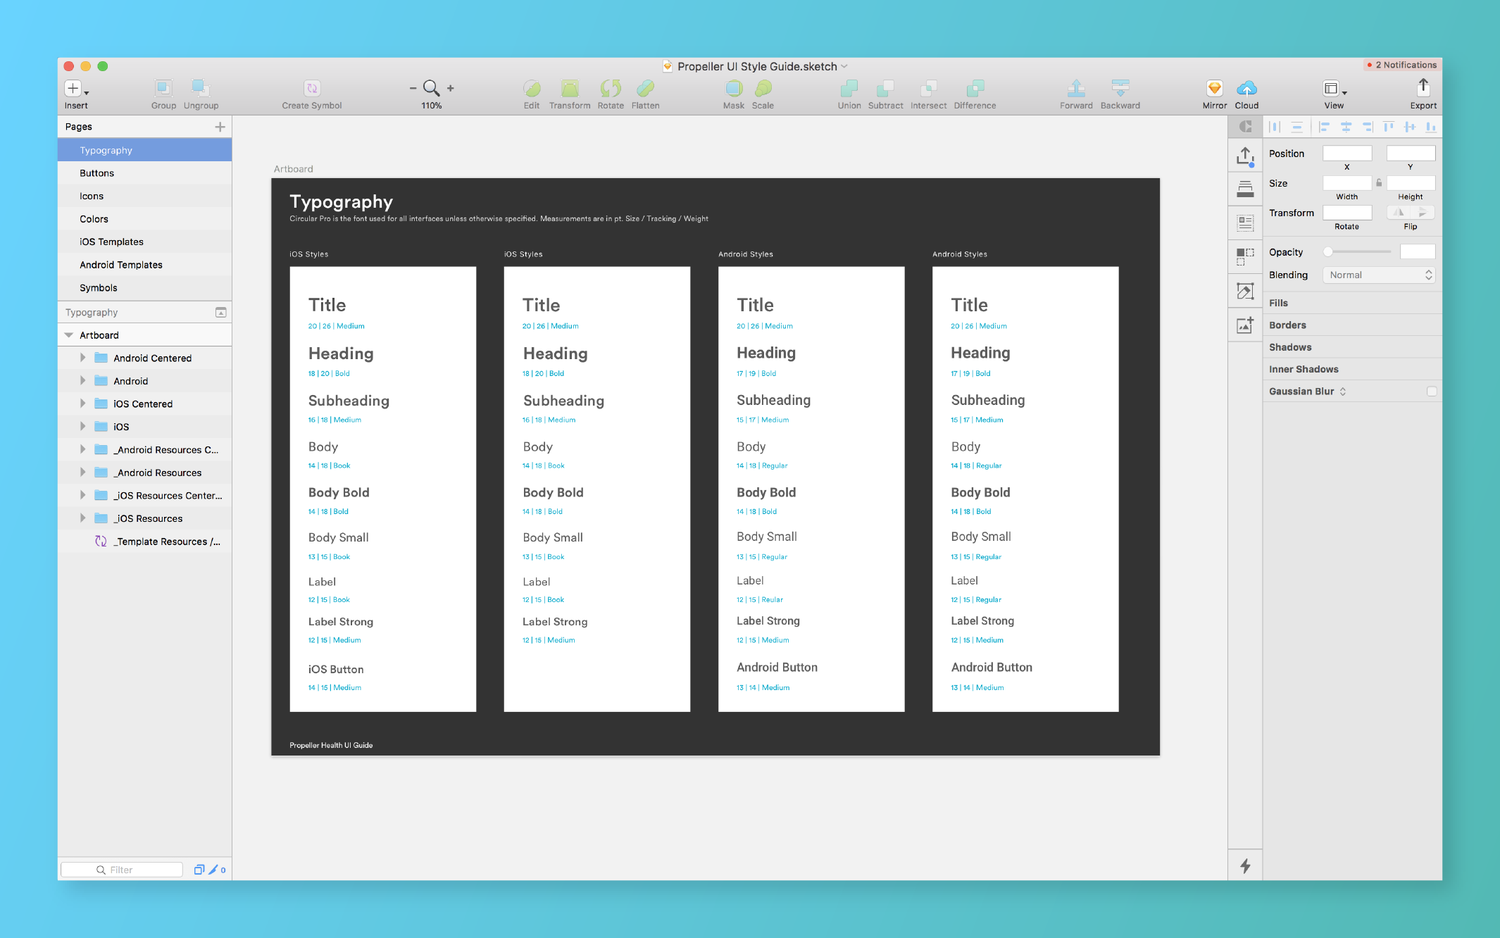The width and height of the screenshot is (1500, 938).
Task: Click the Flatten toolbar icon
Action: tap(646, 88)
